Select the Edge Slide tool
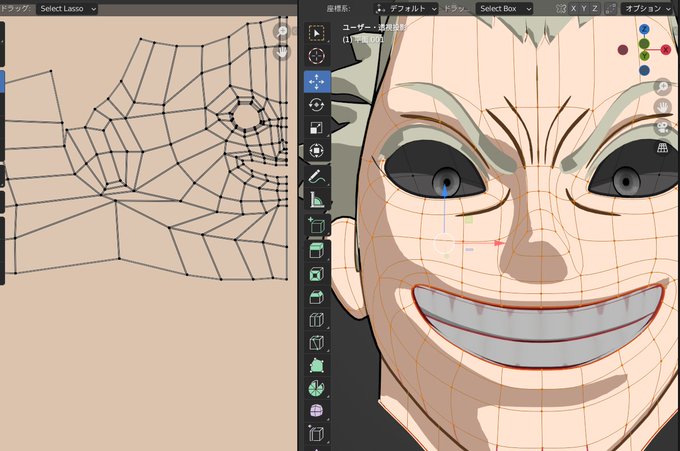Viewport: 680px width, 451px height. click(317, 434)
